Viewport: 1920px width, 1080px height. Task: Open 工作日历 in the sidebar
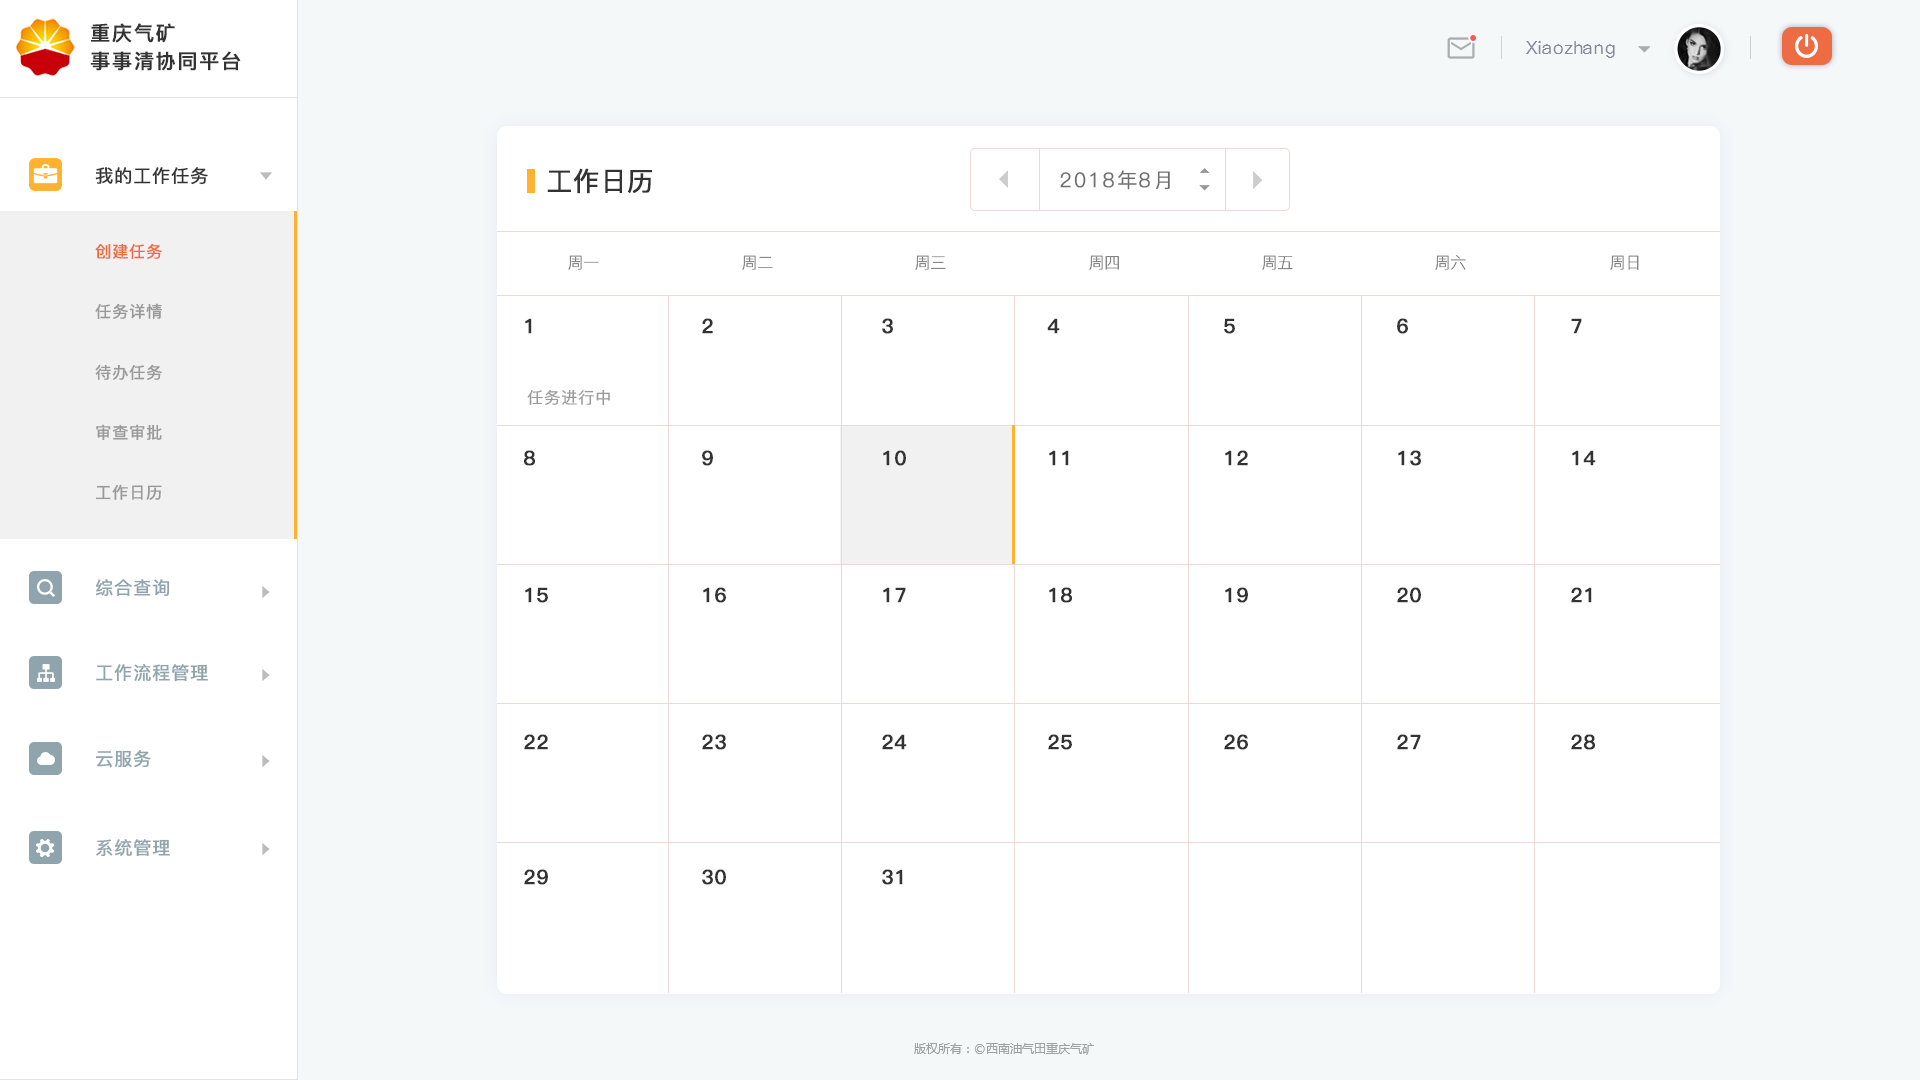(128, 493)
